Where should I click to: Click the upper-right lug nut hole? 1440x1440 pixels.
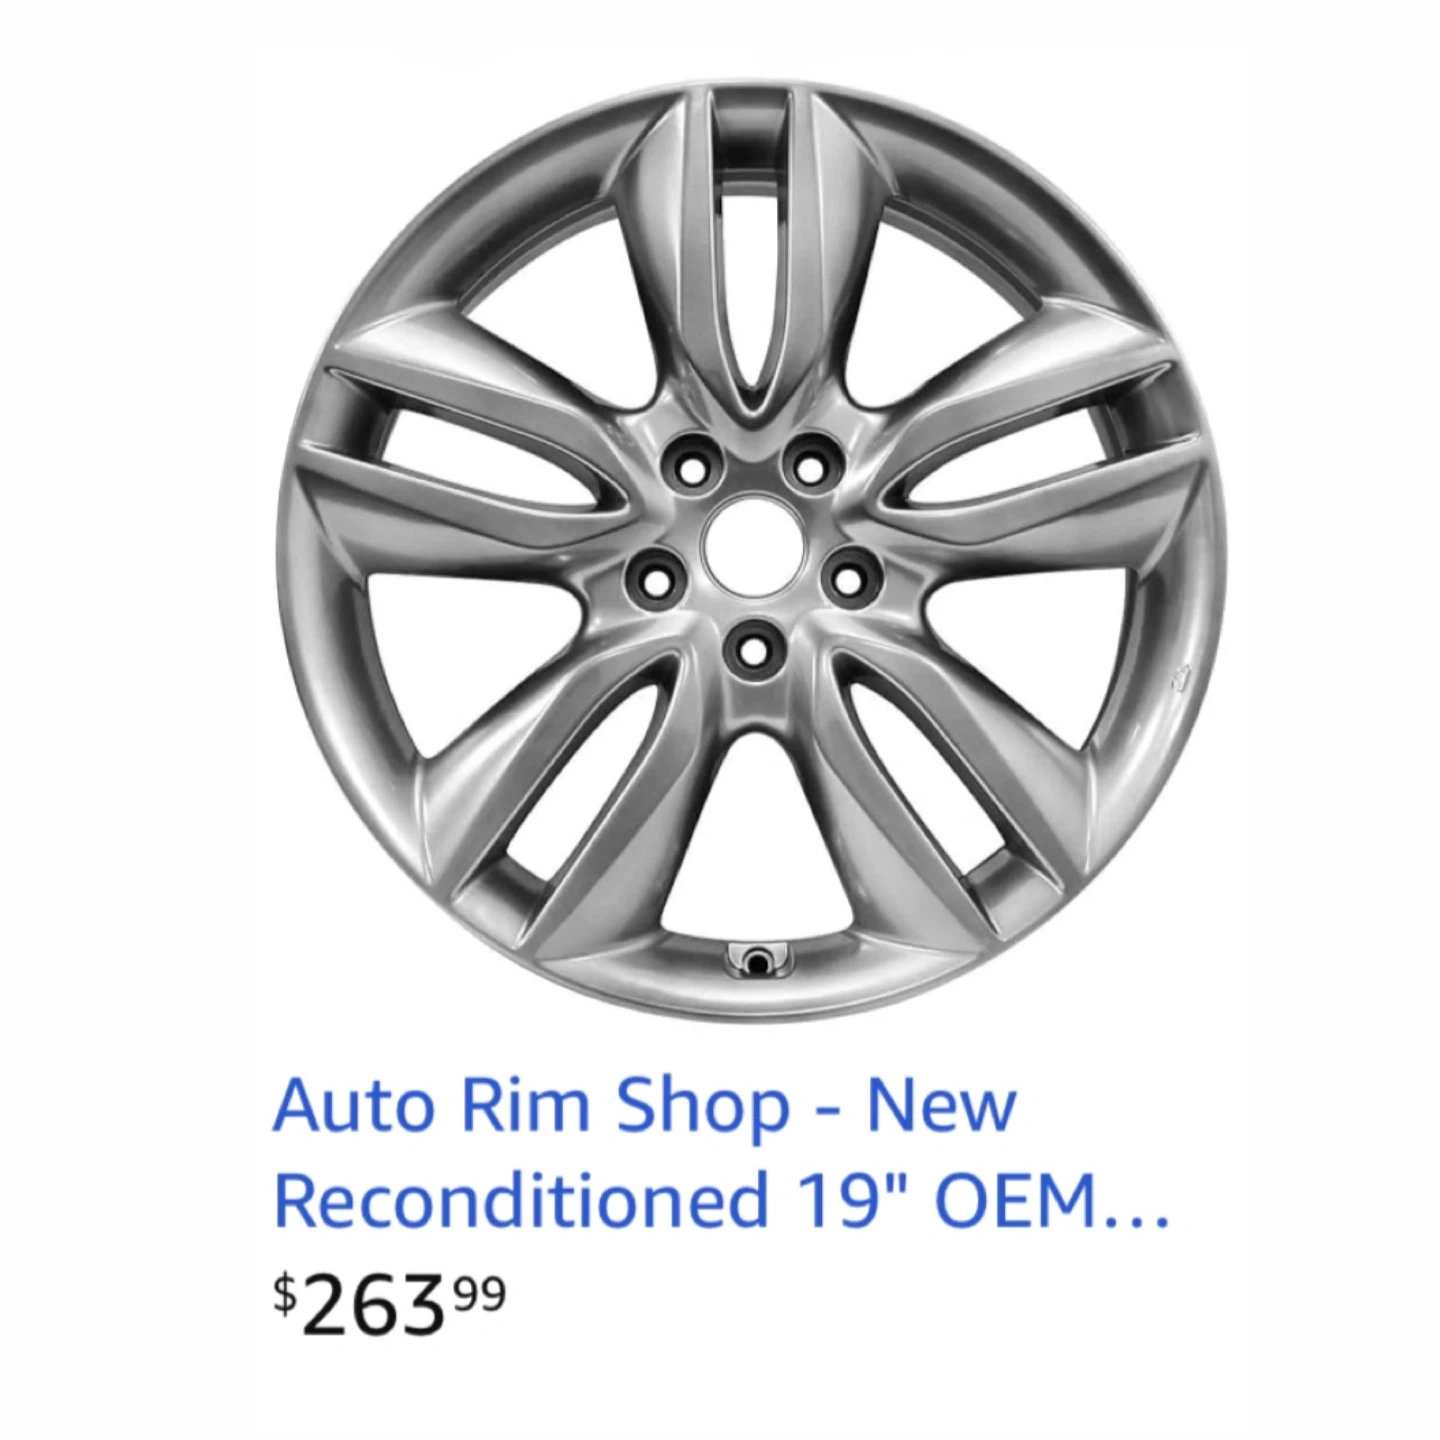click(807, 465)
